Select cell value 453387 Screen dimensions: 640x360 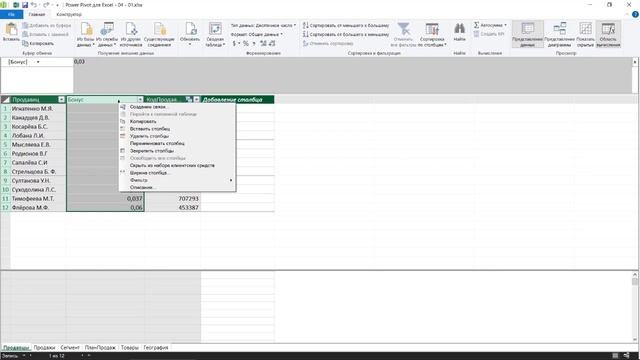[173, 207]
